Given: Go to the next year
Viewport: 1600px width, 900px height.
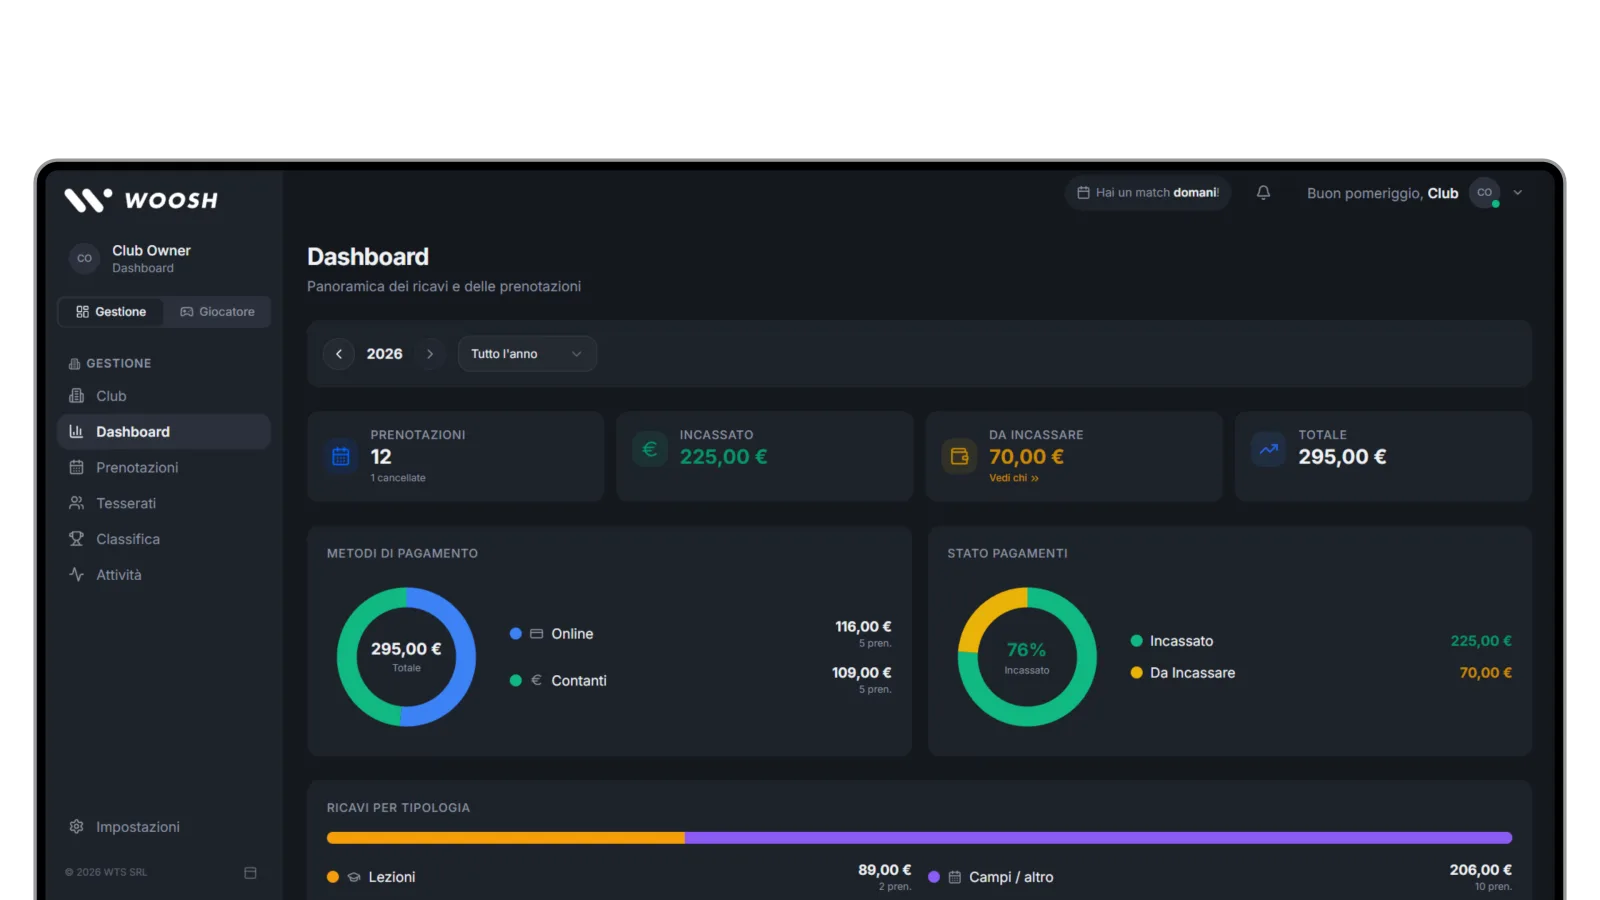Looking at the screenshot, I should click(x=430, y=354).
